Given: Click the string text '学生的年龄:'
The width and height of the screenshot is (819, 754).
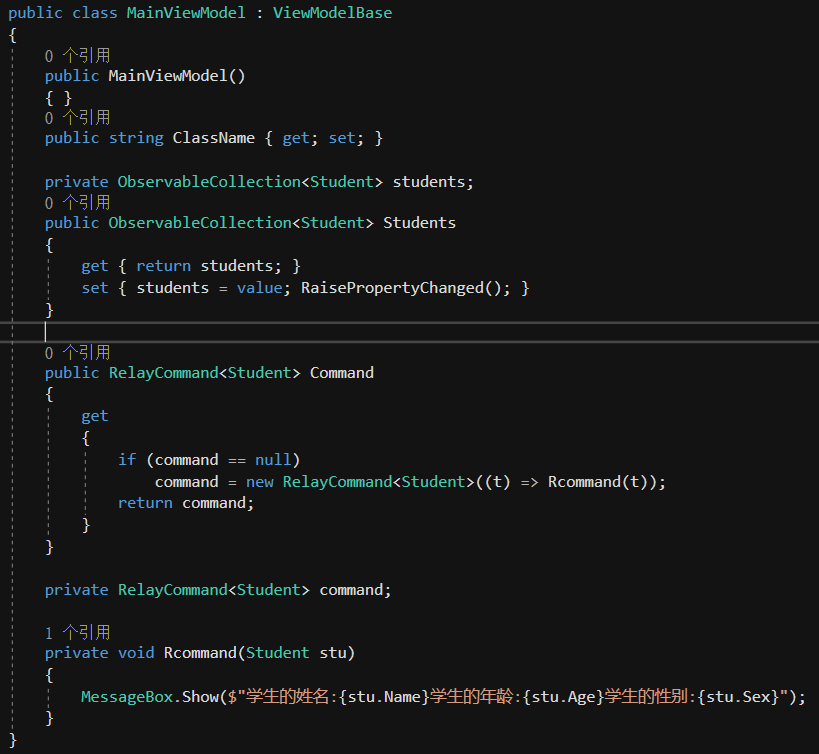Looking at the screenshot, I should [x=475, y=697].
